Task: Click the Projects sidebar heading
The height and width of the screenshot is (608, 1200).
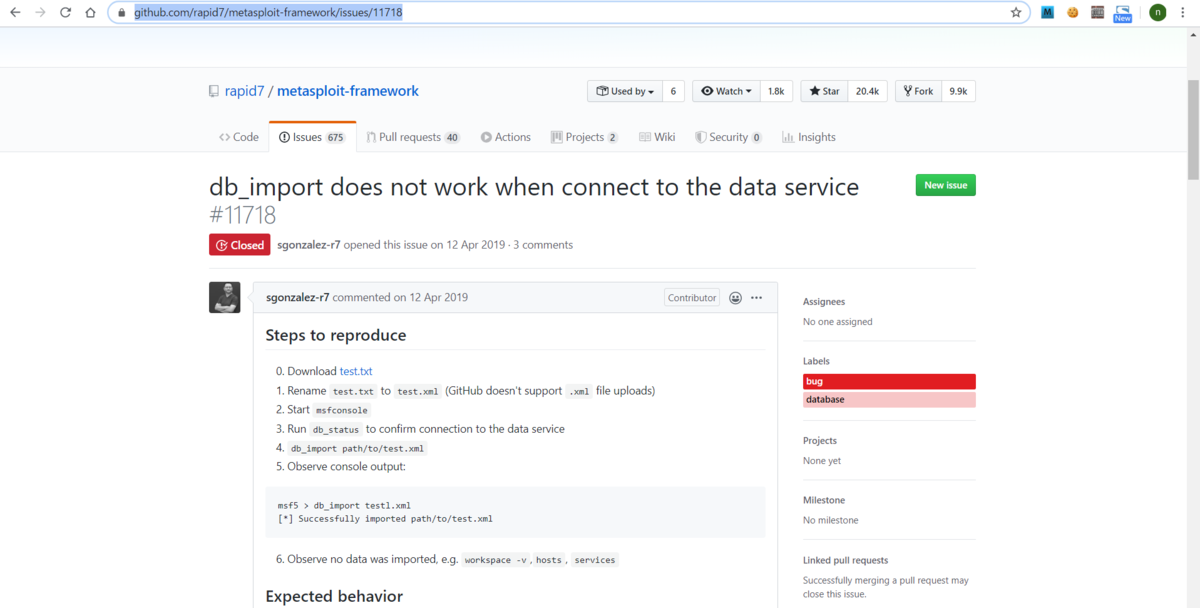Action: (x=820, y=441)
